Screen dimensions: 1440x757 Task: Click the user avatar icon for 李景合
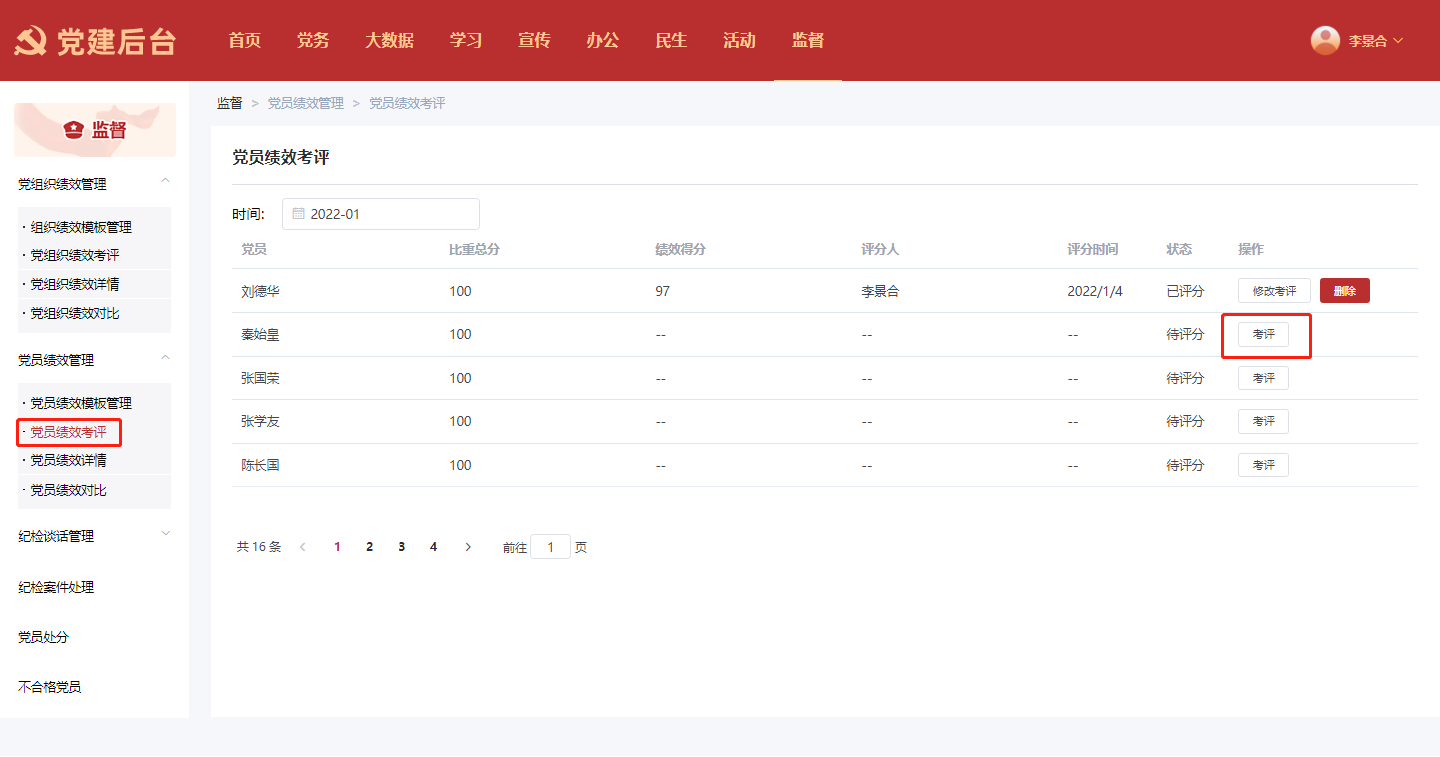click(x=1325, y=40)
